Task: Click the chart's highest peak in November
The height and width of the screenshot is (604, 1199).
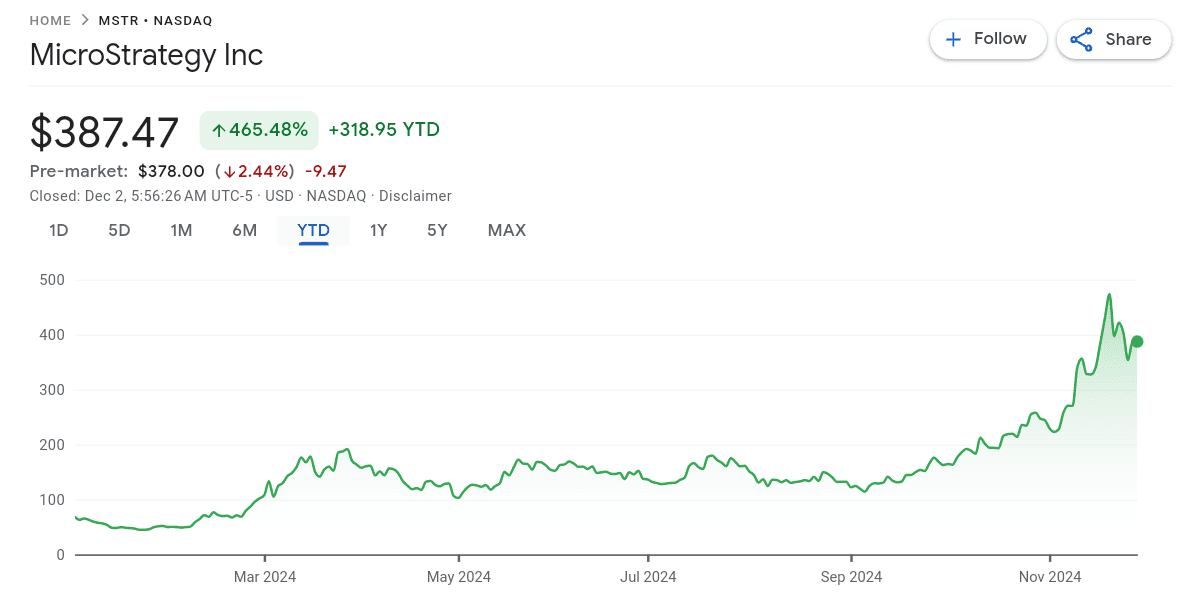Action: click(1109, 295)
